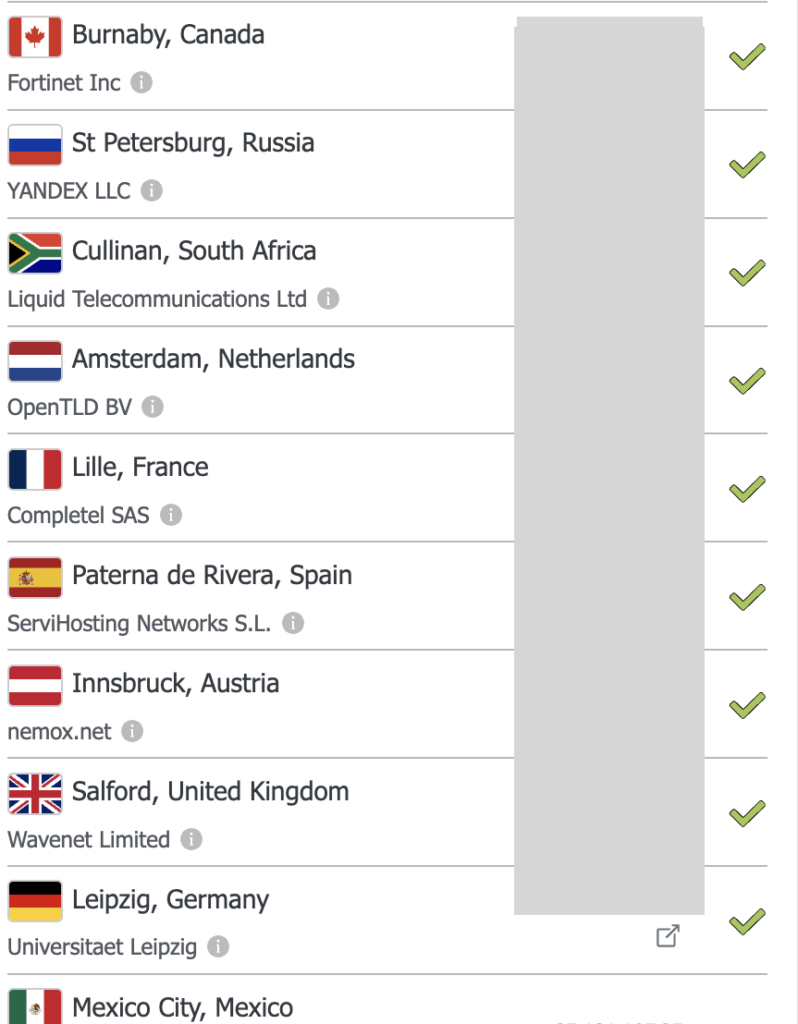Click the checkmark for Innsbruck, Austria
The width and height of the screenshot is (798, 1024).
[x=747, y=705]
